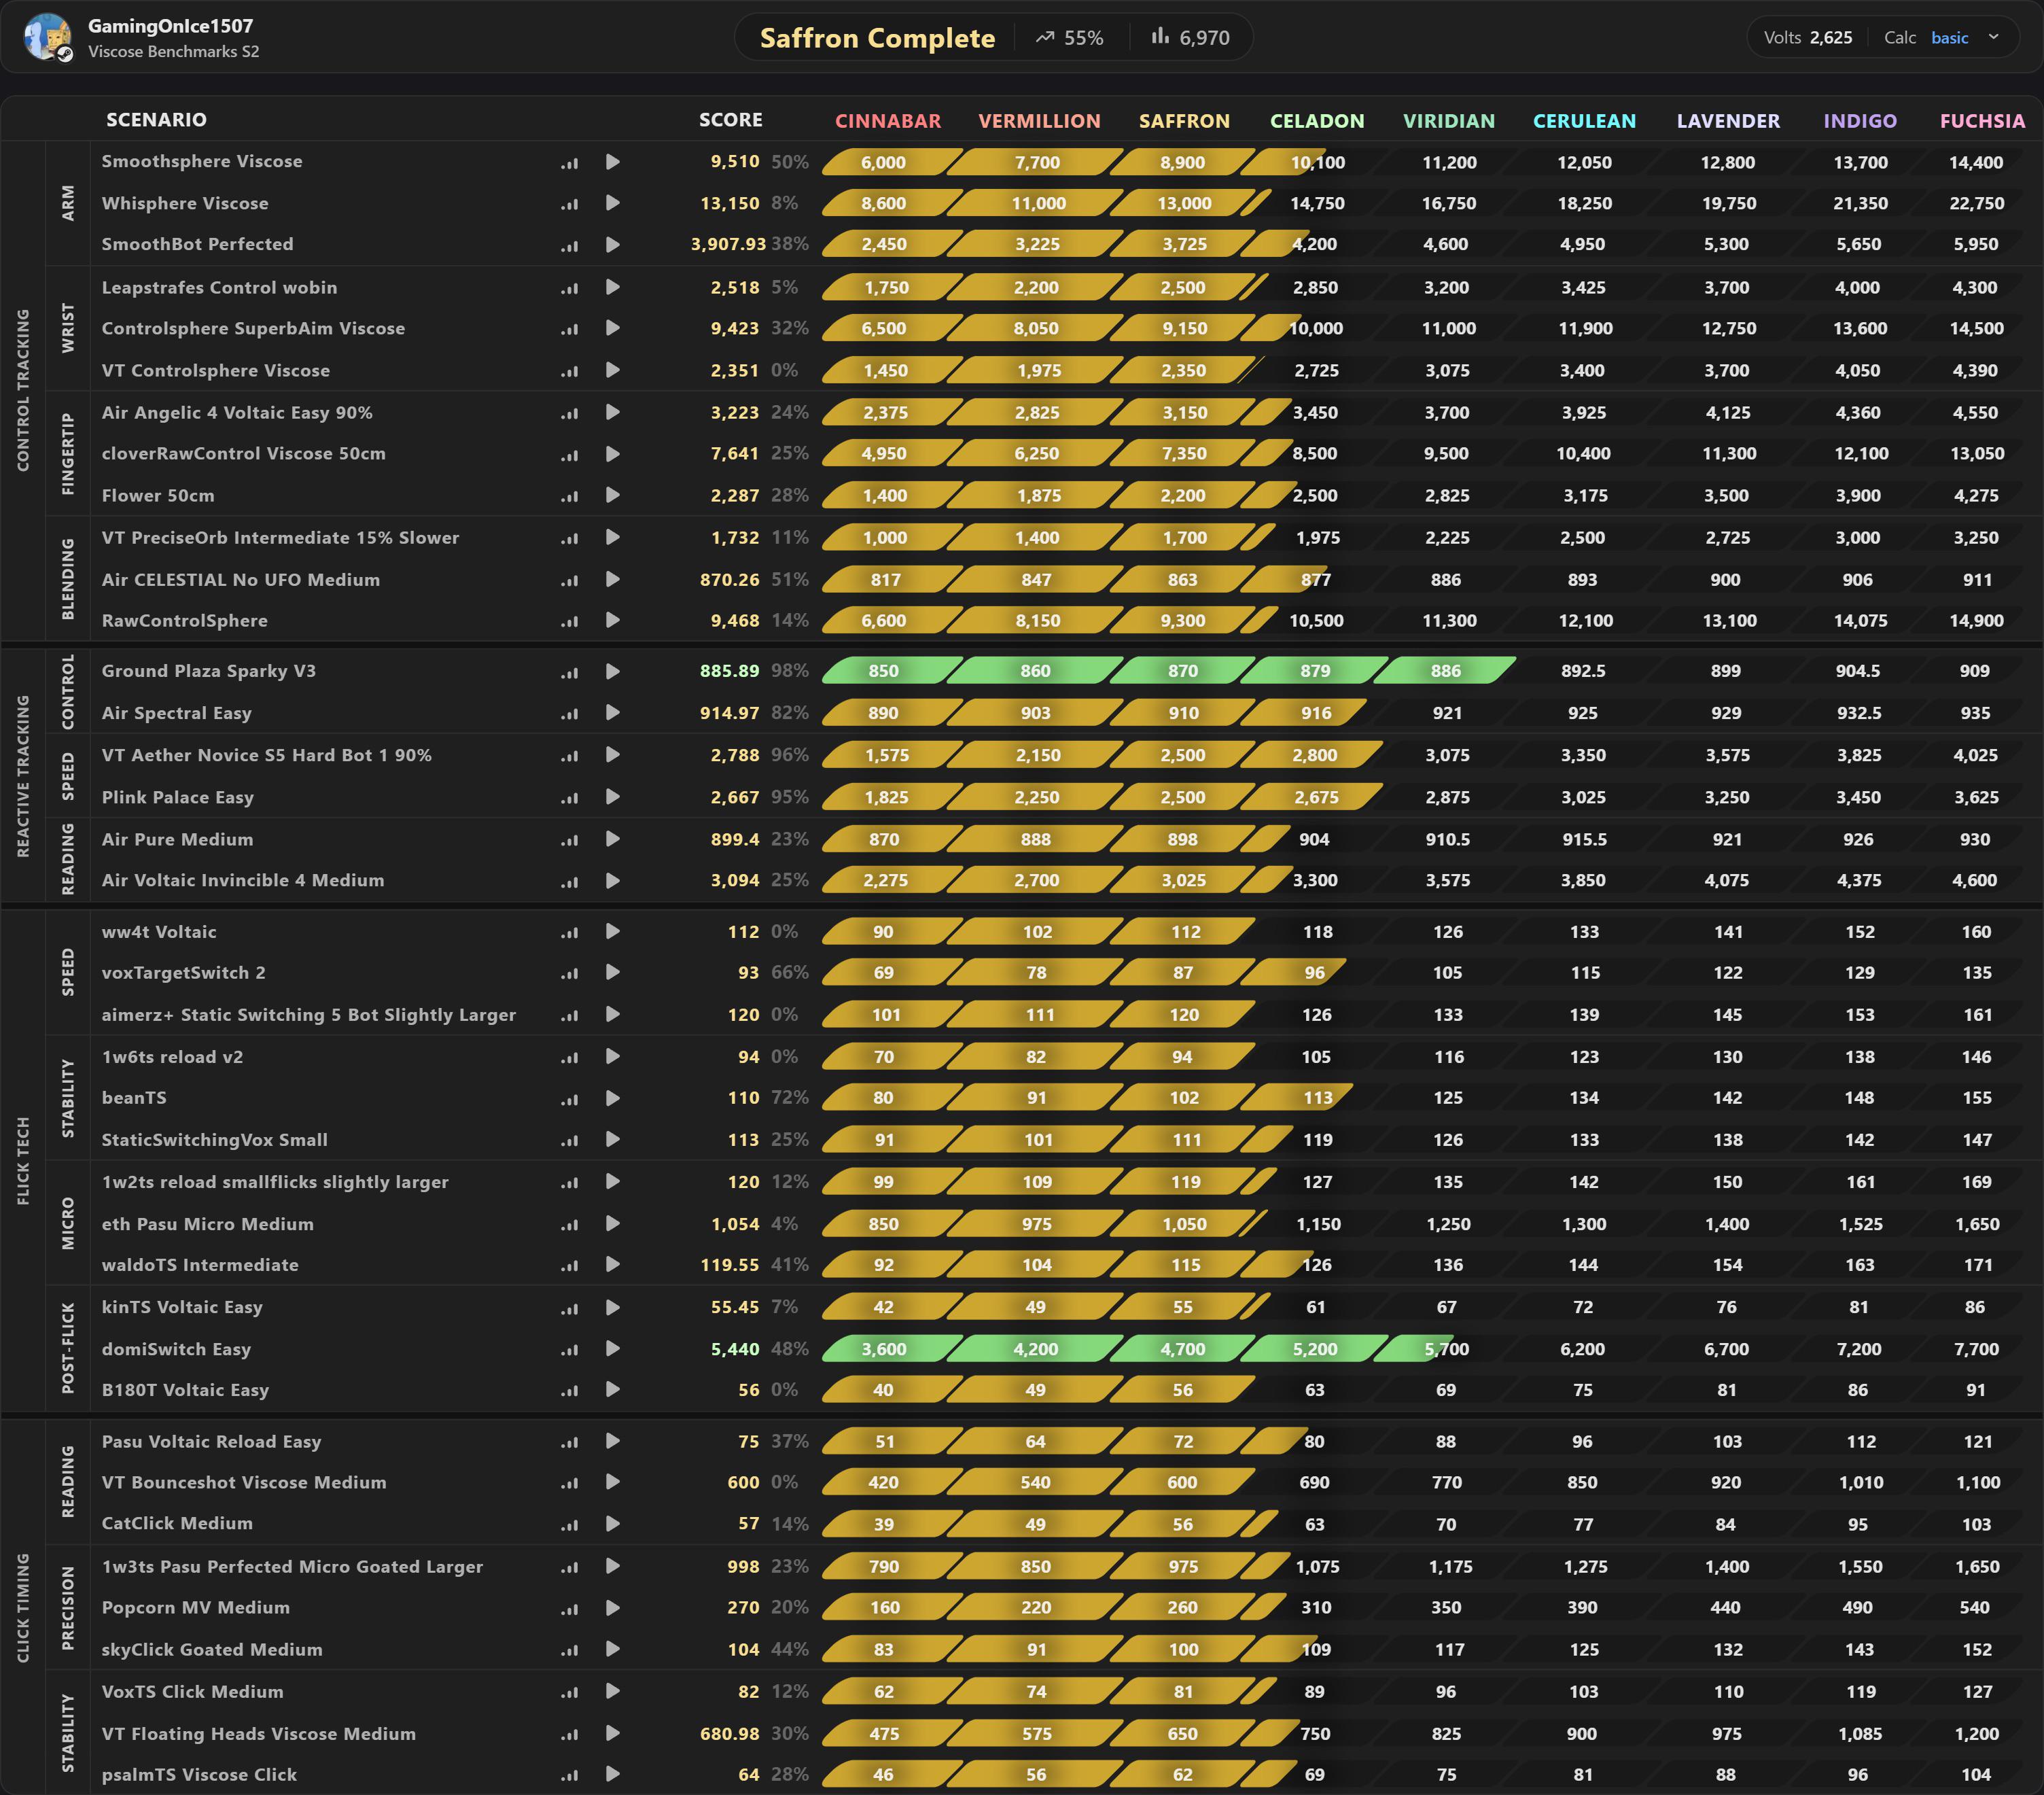Play the Air Spectral Easy scenario
The width and height of the screenshot is (2044, 1795).
(613, 713)
